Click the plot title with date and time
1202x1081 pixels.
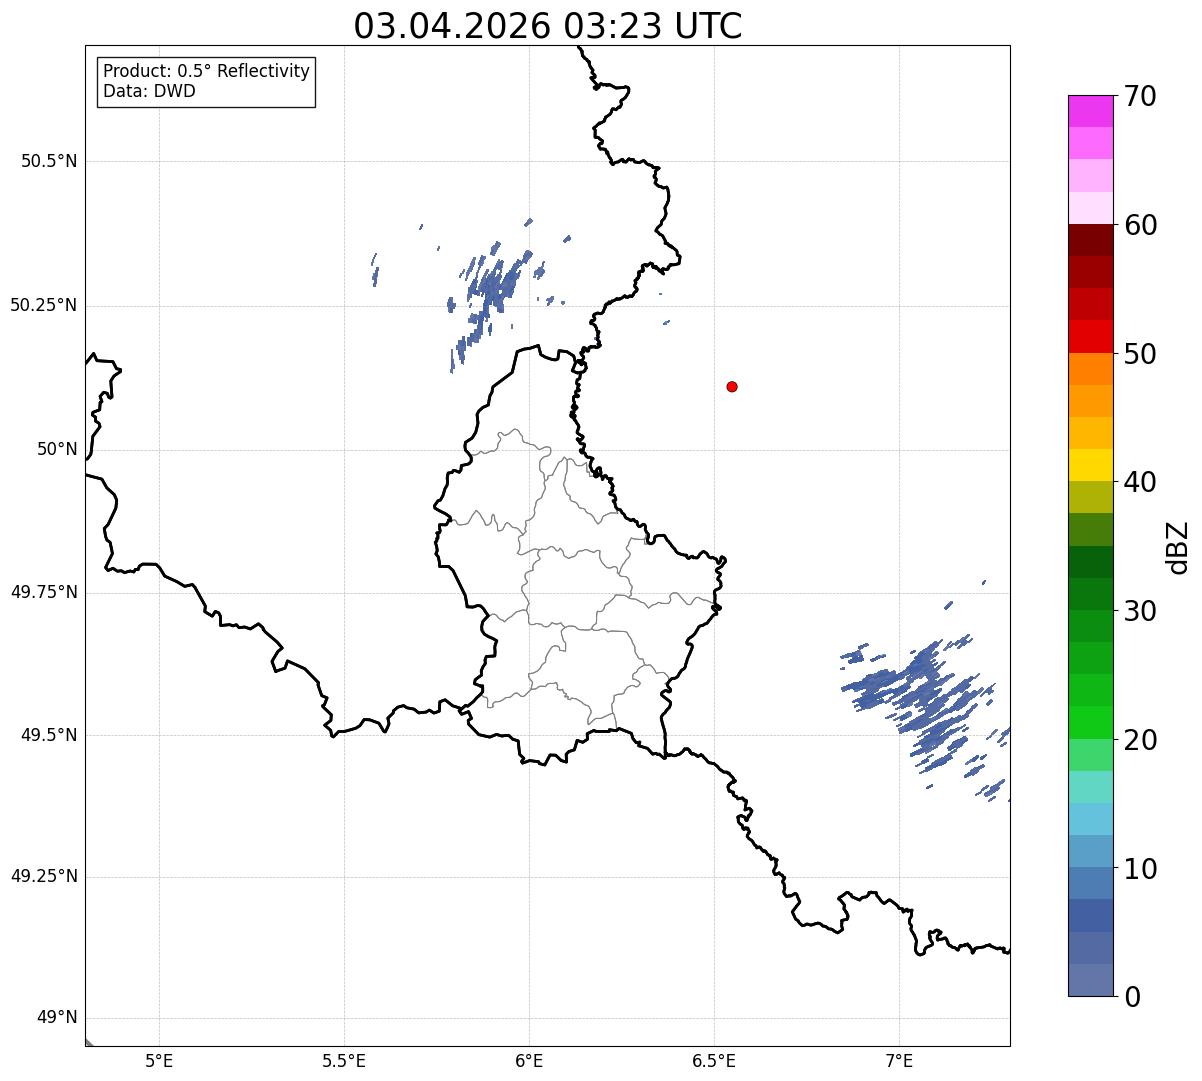(548, 26)
